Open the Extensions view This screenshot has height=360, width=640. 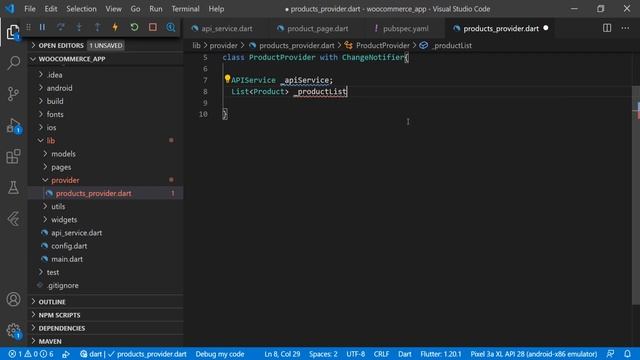pos(13,156)
